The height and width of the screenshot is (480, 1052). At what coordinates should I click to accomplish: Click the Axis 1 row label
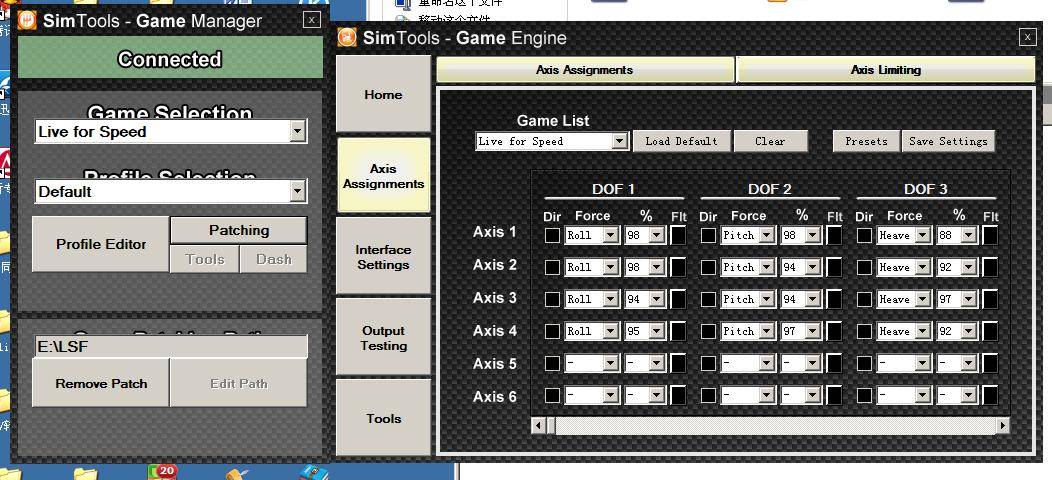point(494,232)
